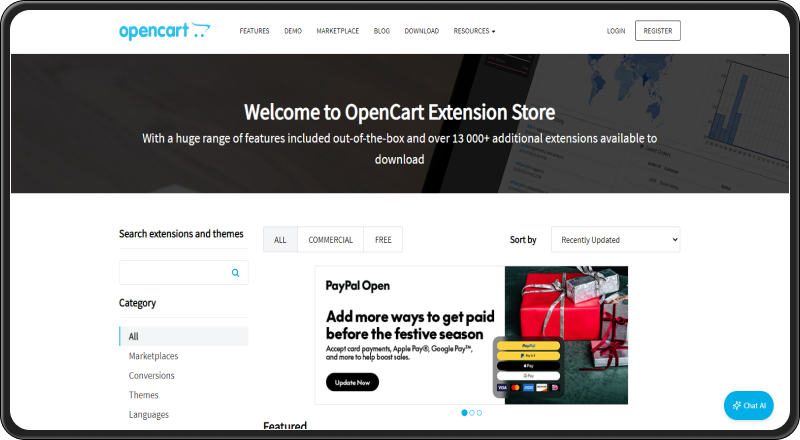The width and height of the screenshot is (800, 440).
Task: Open the Features page
Action: 254,31
